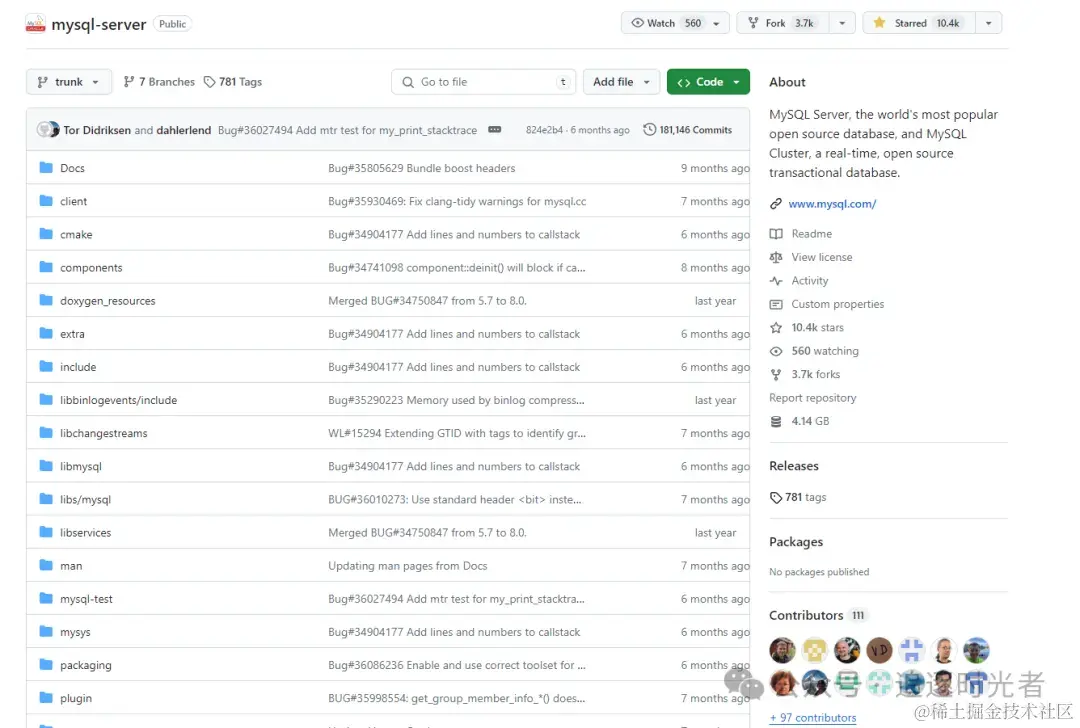Open the mysys folder icon
The width and height of the screenshot is (1080, 728).
[46, 631]
